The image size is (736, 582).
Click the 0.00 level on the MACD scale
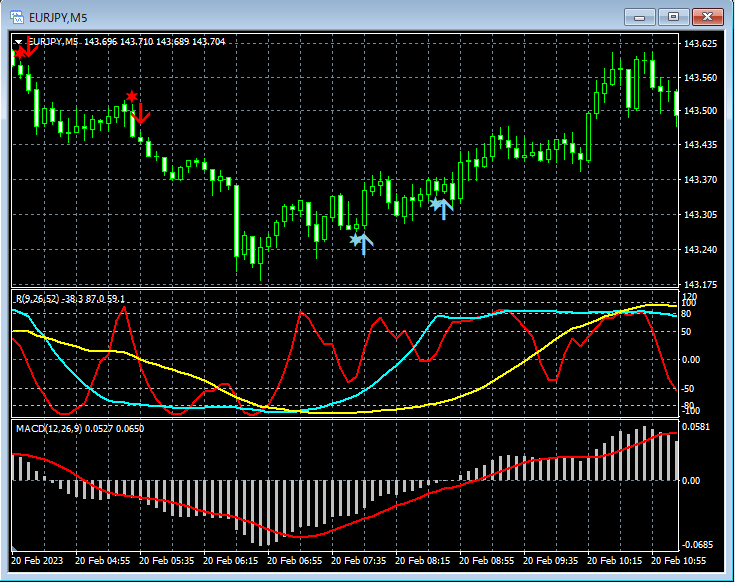pos(692,480)
